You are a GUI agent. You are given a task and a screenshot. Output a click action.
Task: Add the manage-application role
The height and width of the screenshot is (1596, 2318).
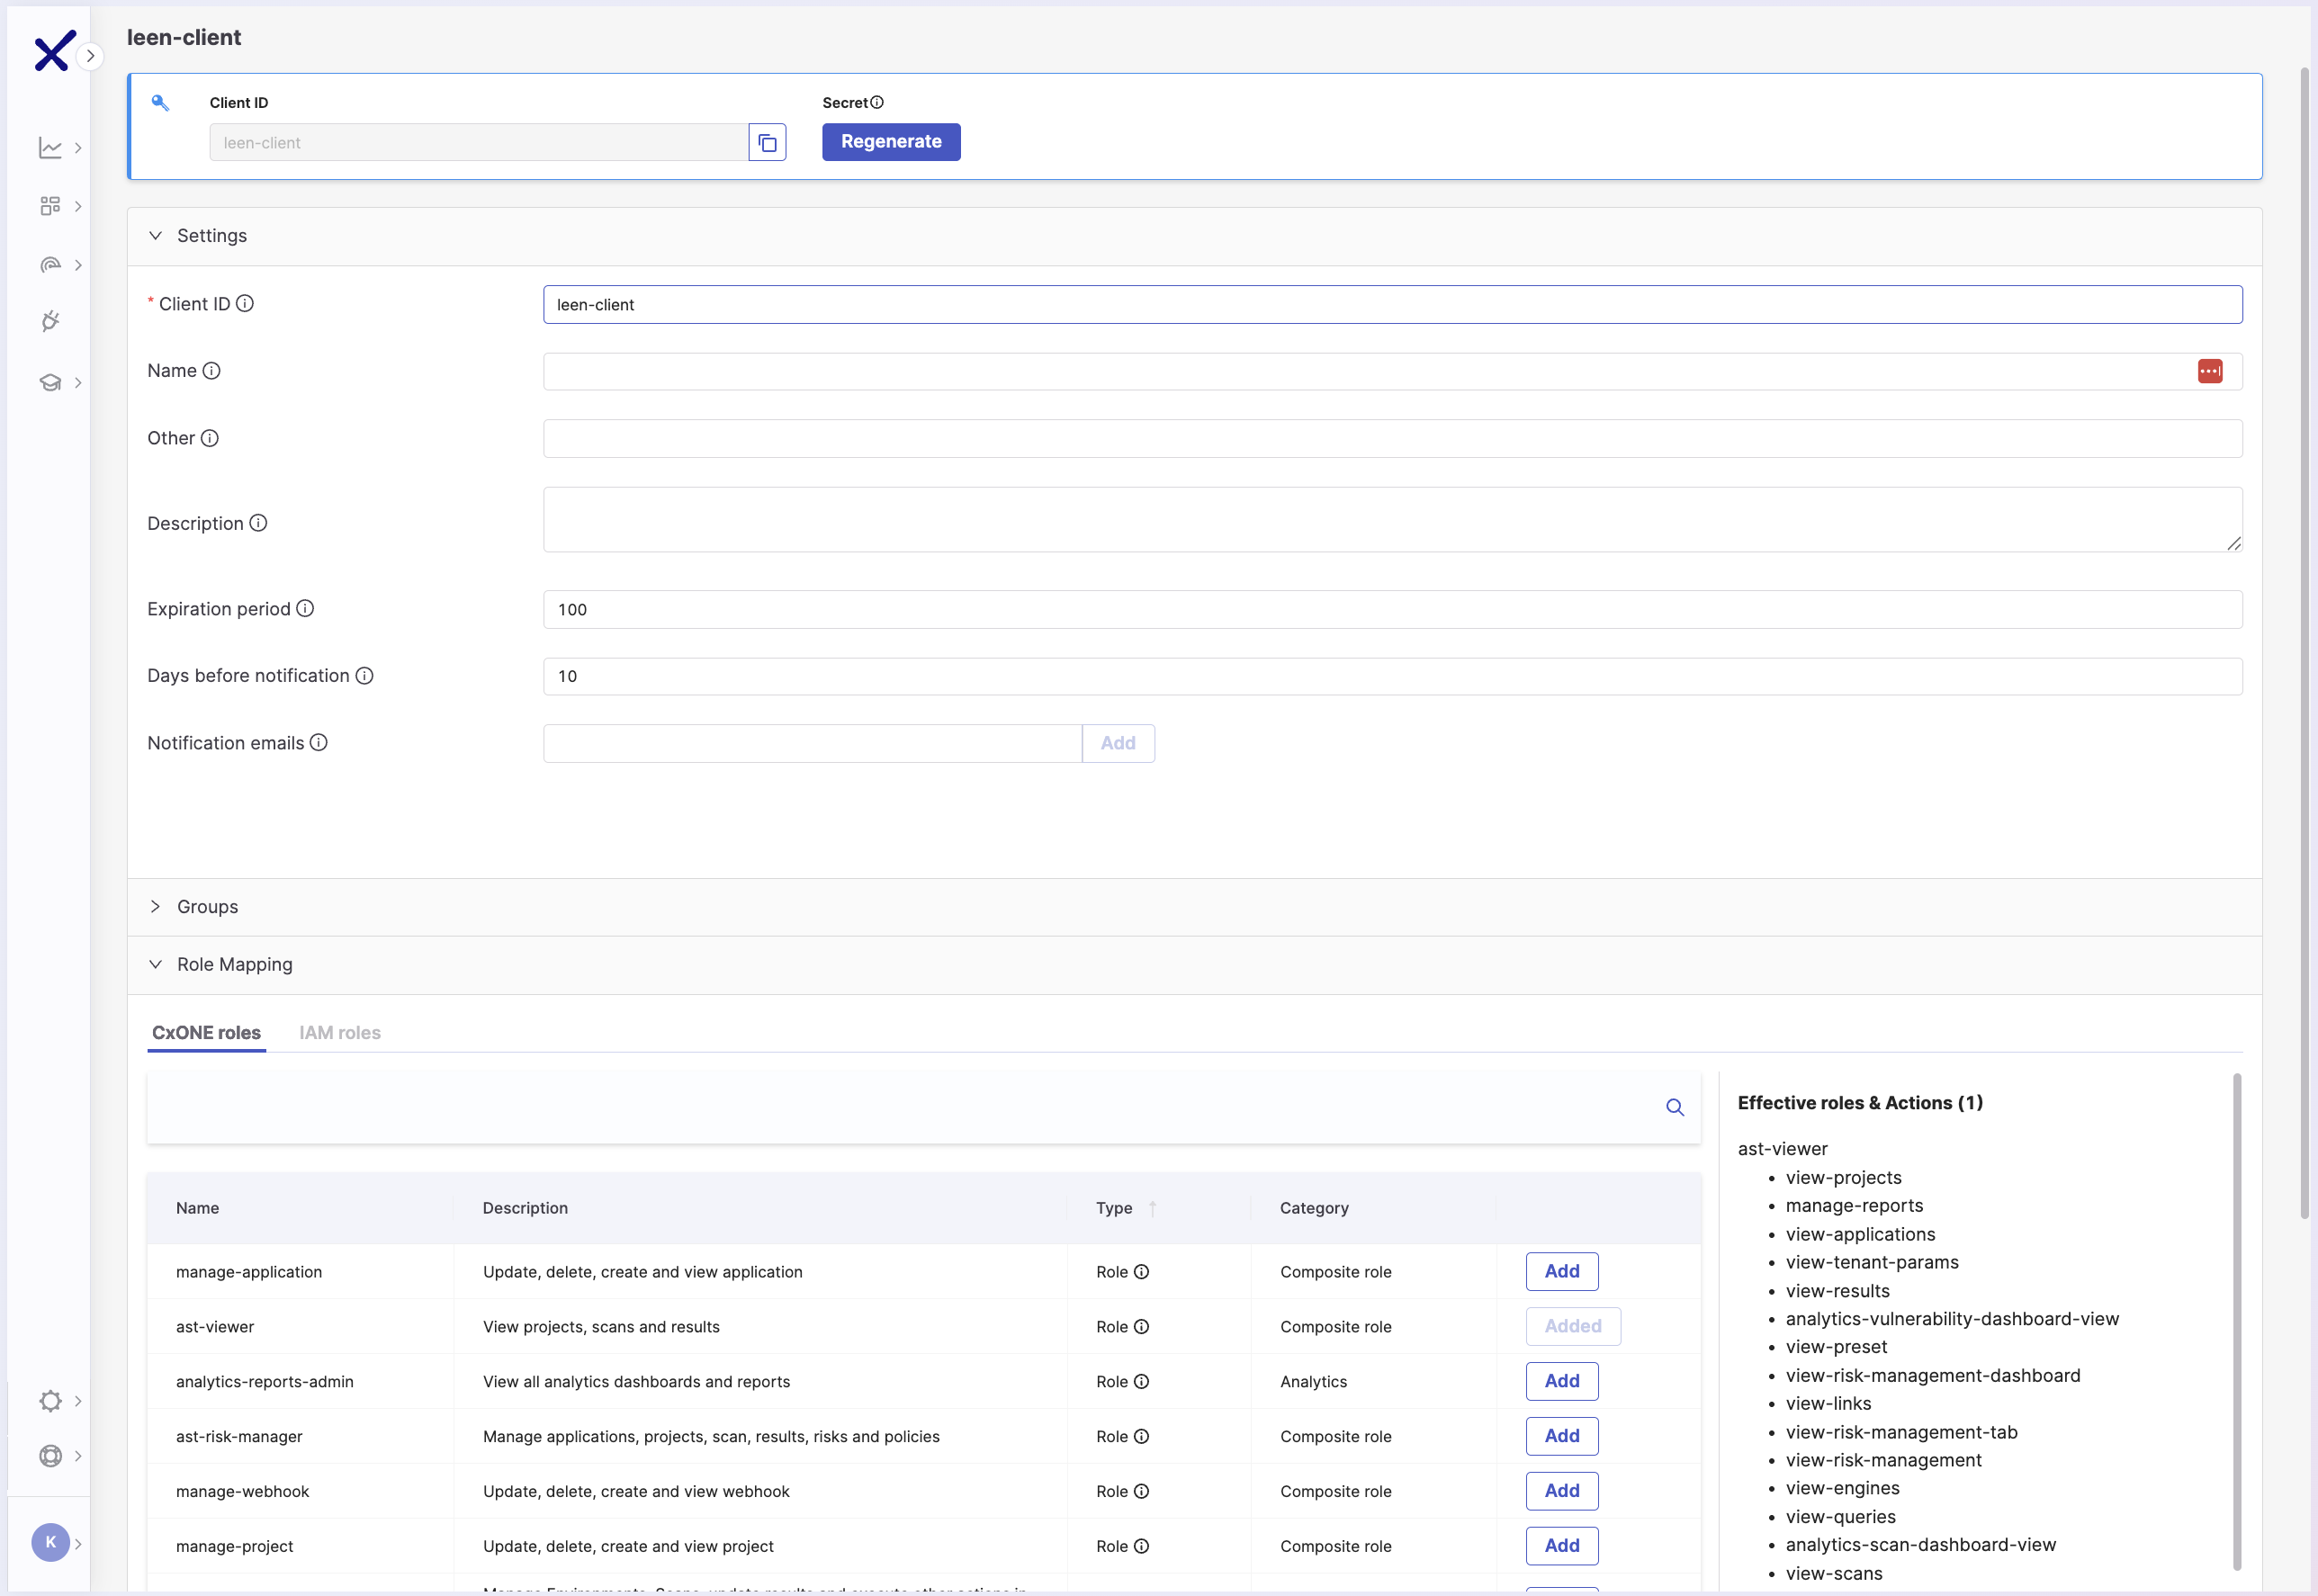pos(1561,1272)
